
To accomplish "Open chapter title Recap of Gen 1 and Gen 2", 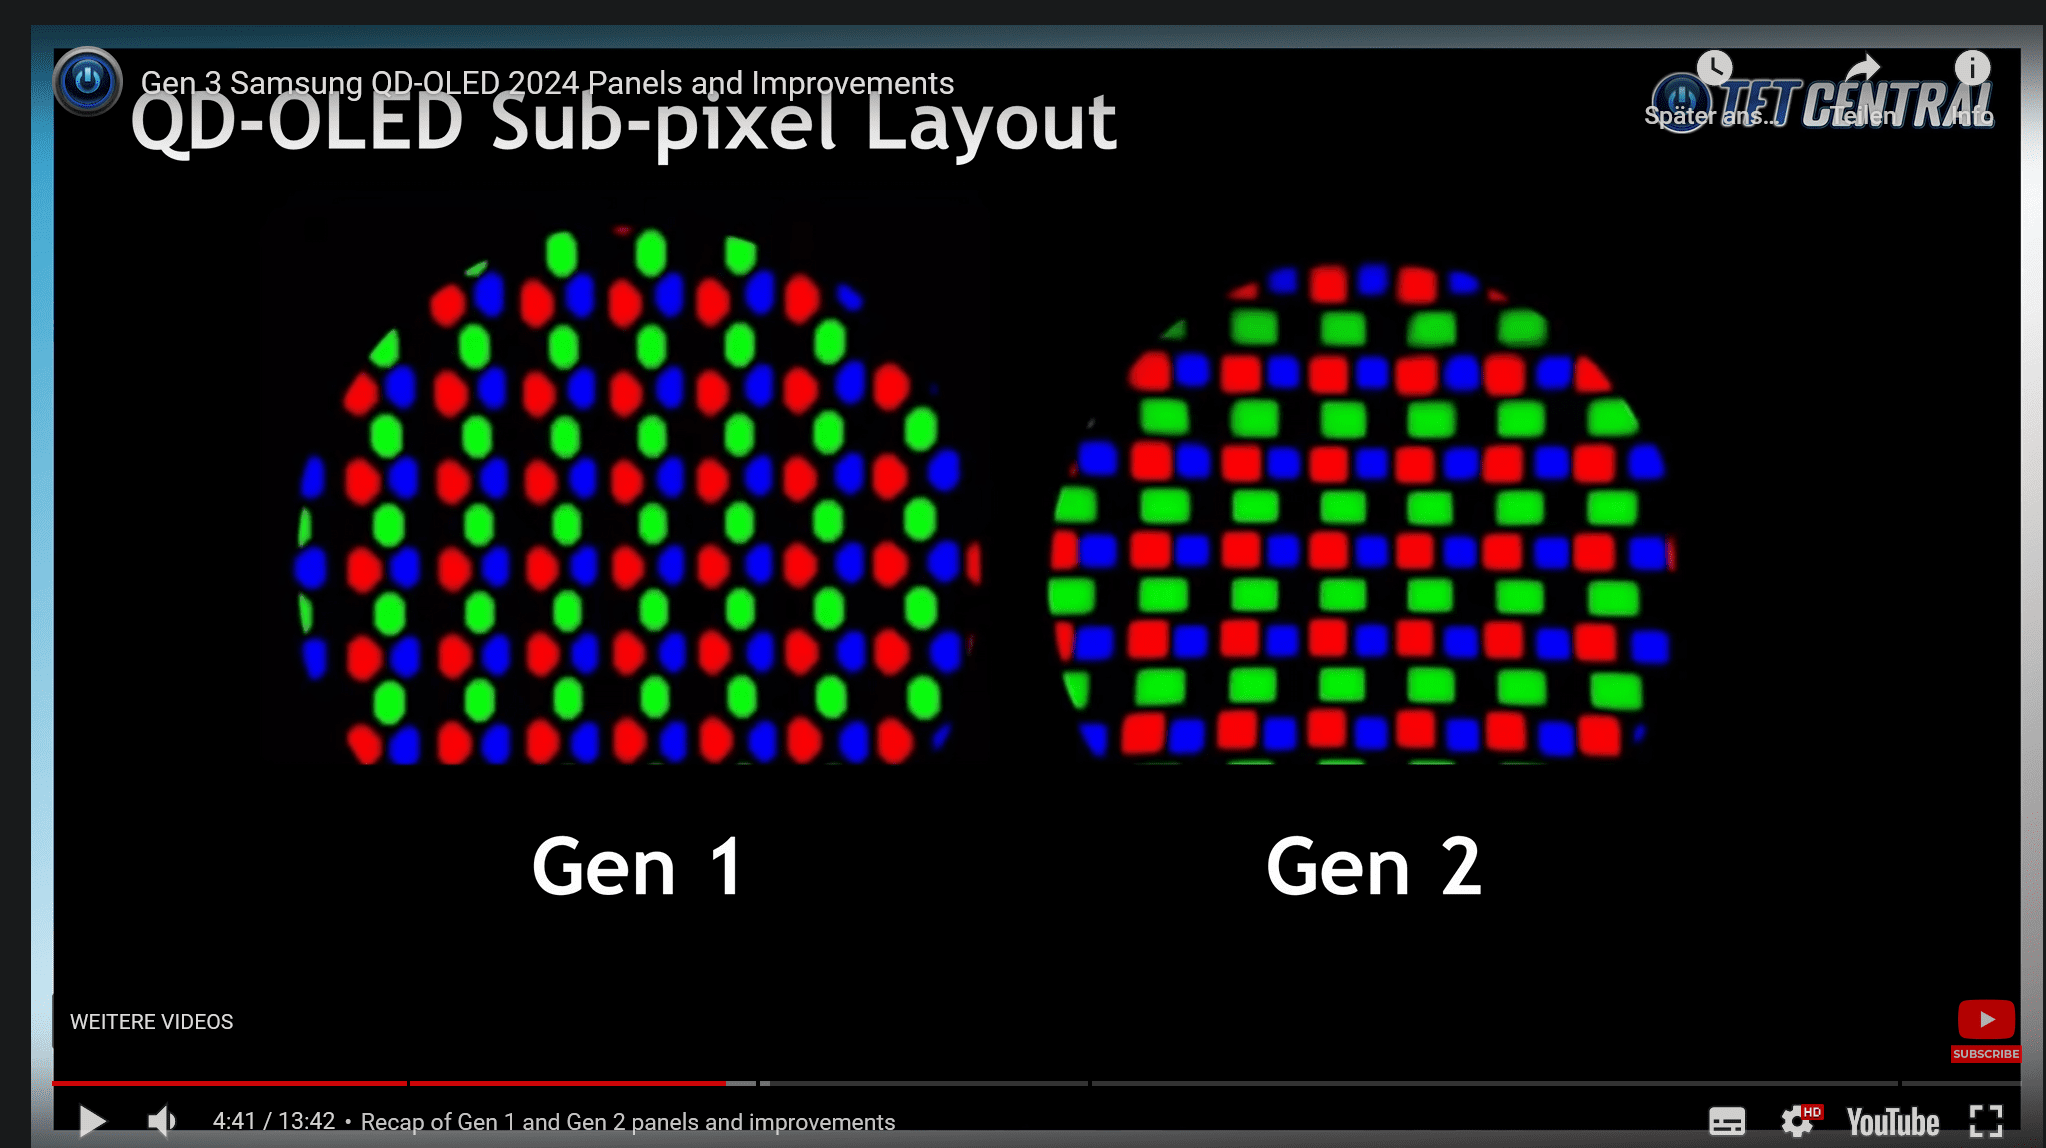I will coord(628,1122).
